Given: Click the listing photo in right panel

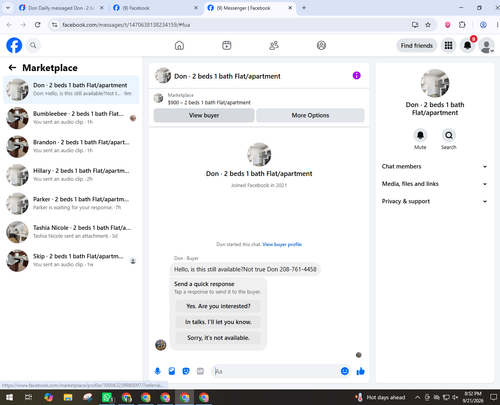Looking at the screenshot, I should point(435,83).
